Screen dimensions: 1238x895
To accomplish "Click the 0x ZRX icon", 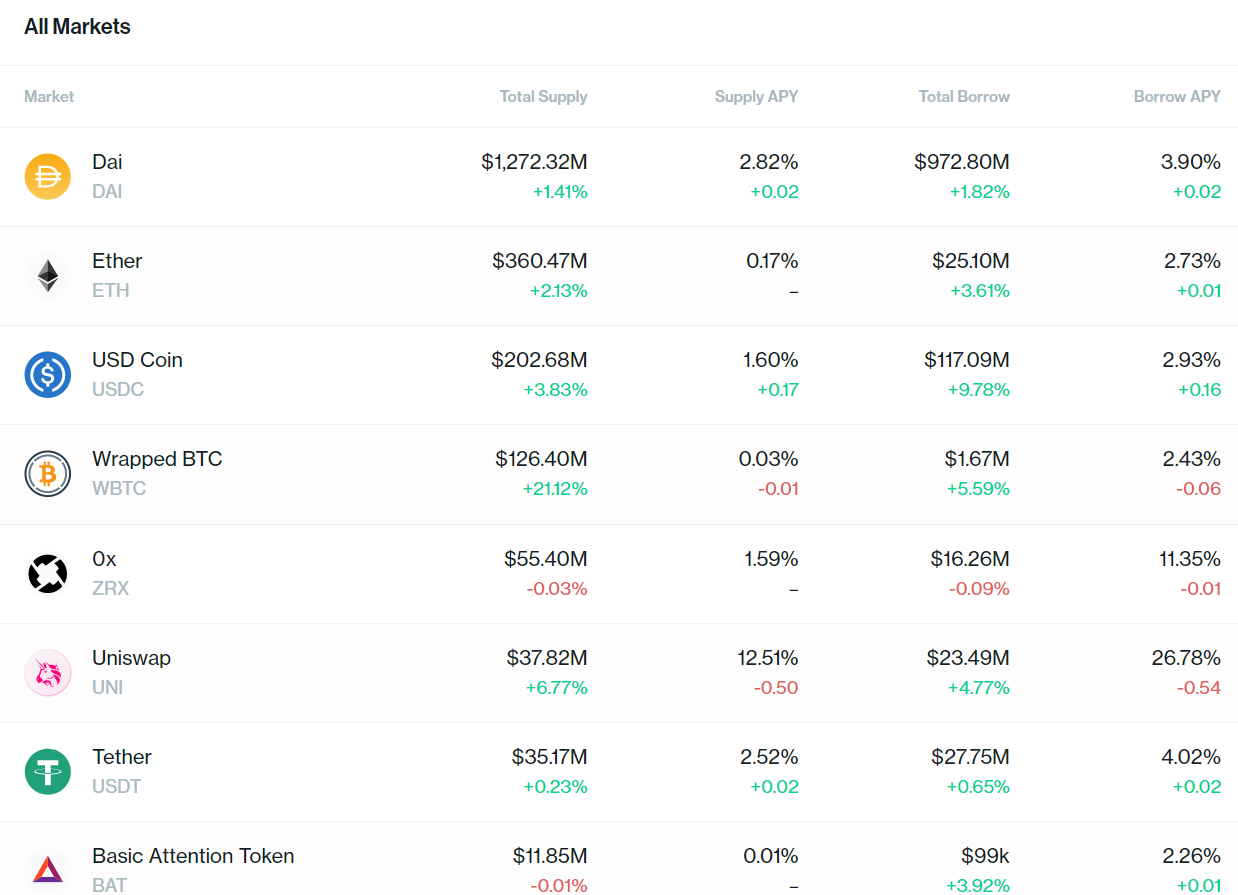I will (48, 573).
